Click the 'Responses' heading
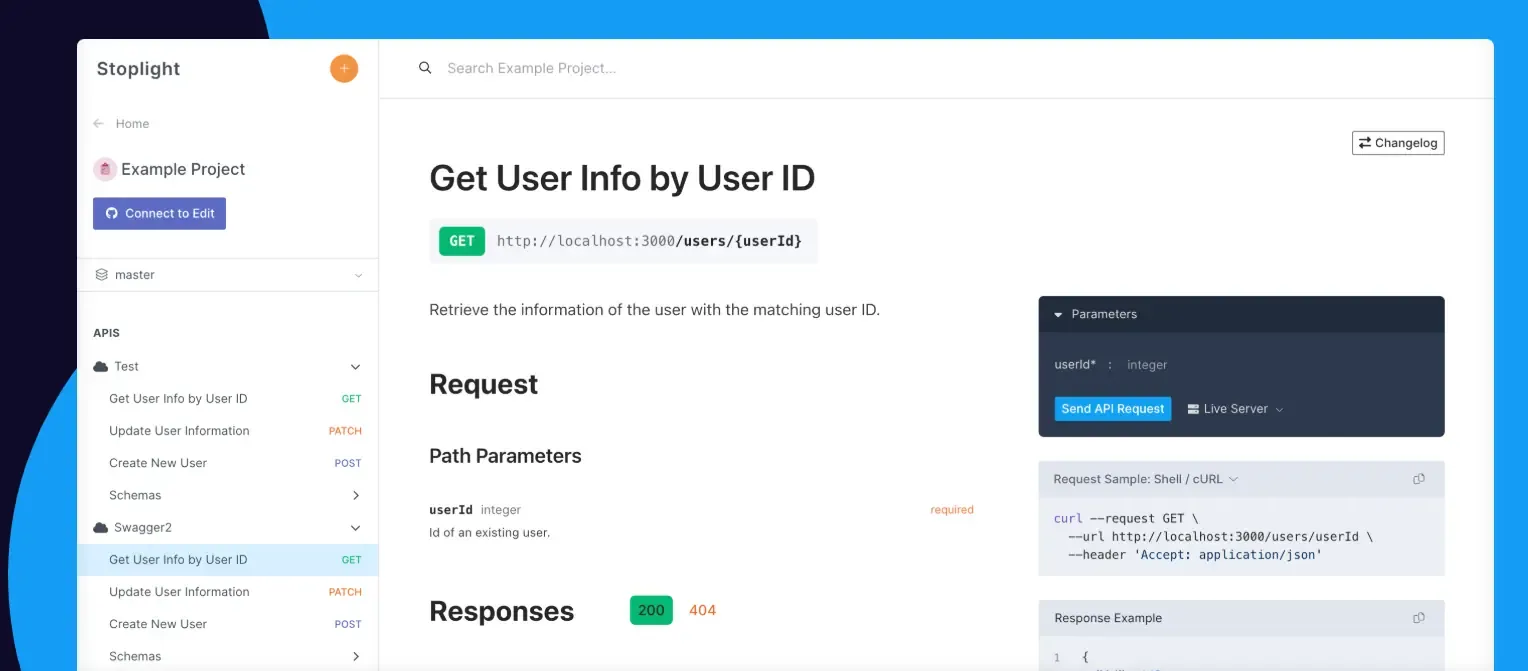 (x=501, y=612)
